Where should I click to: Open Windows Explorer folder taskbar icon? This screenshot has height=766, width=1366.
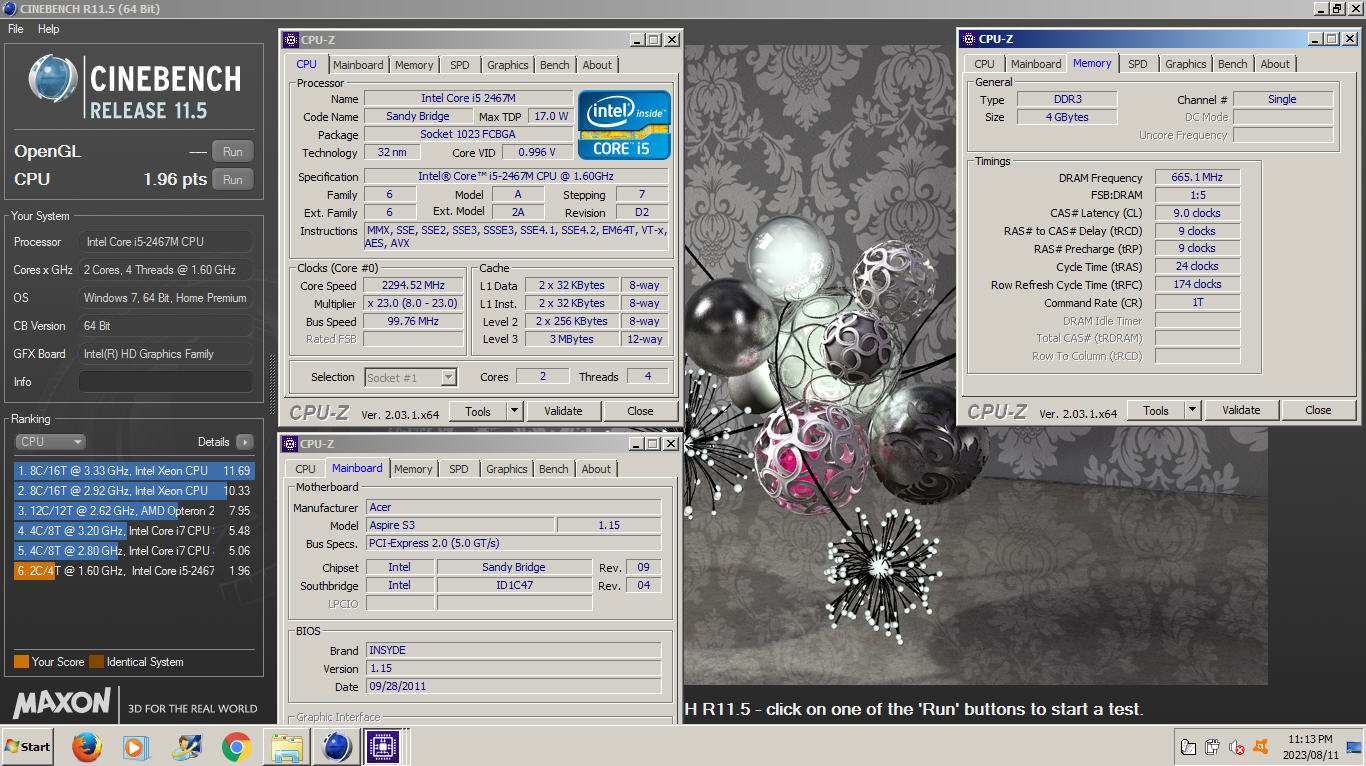tap(287, 747)
